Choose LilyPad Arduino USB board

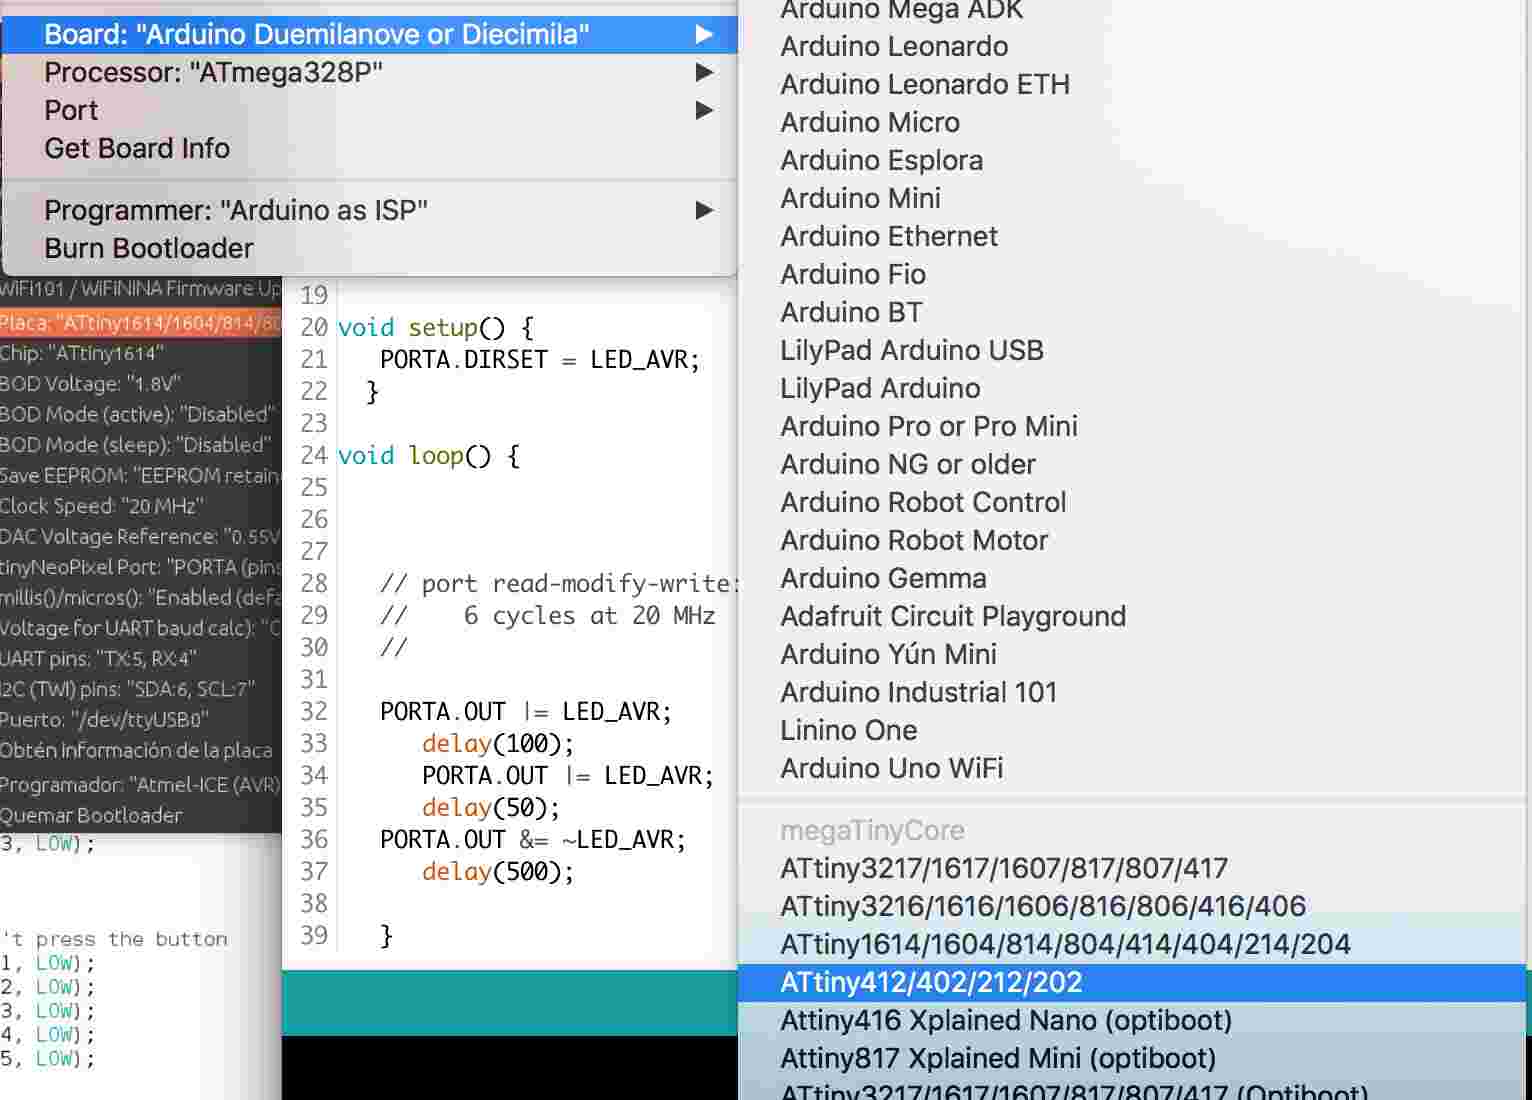pos(1132,350)
